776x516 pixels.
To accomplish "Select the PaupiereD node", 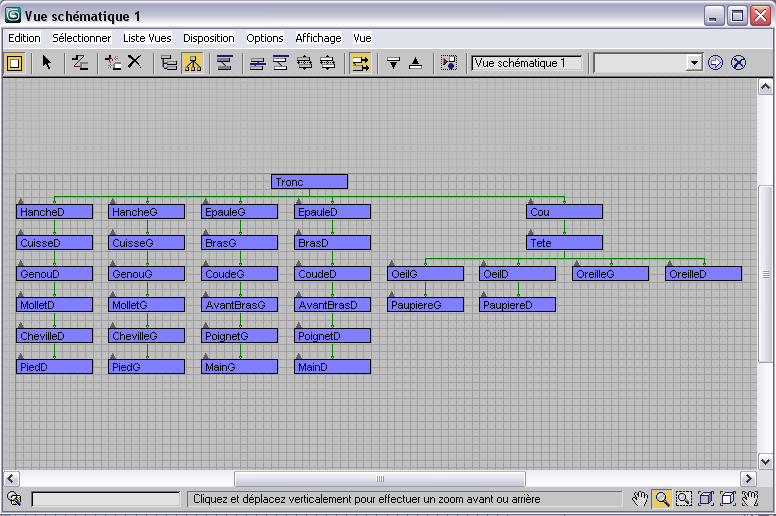I will (x=518, y=305).
